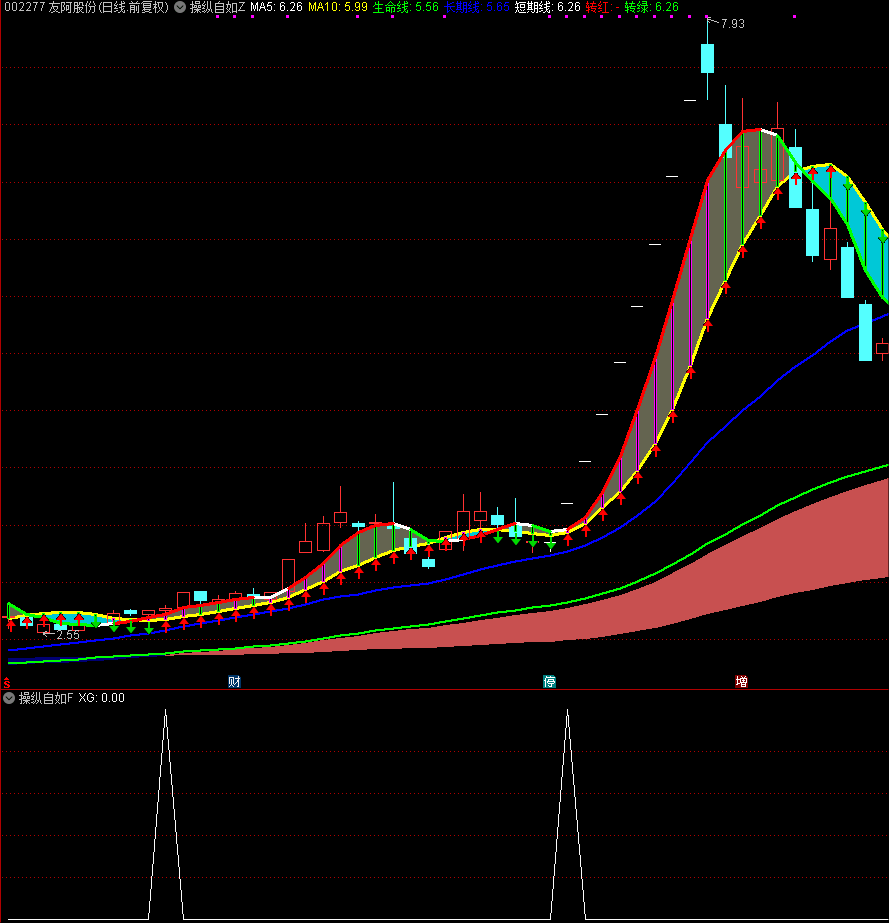The width and height of the screenshot is (889, 923).
Task: Click the tallest cyan candlestick at the peak
Action: click(x=708, y=58)
